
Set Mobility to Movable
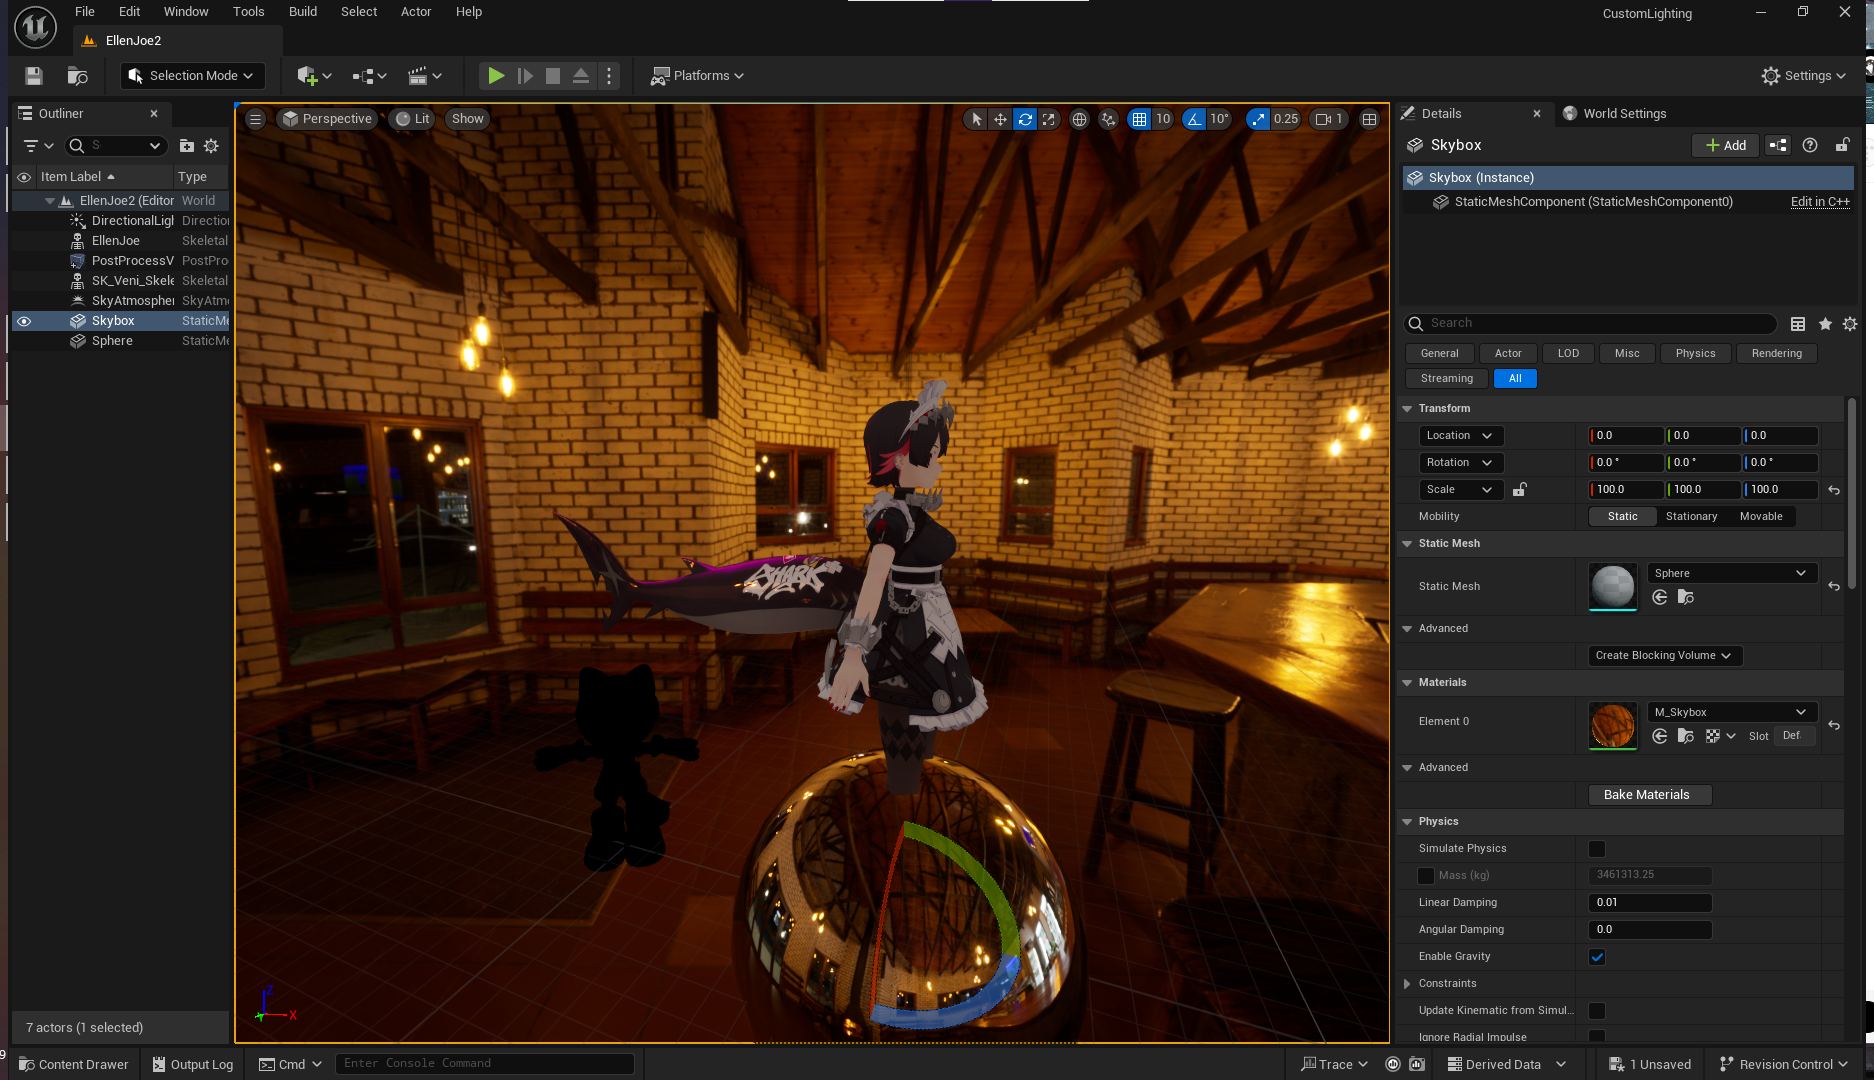[x=1760, y=517]
